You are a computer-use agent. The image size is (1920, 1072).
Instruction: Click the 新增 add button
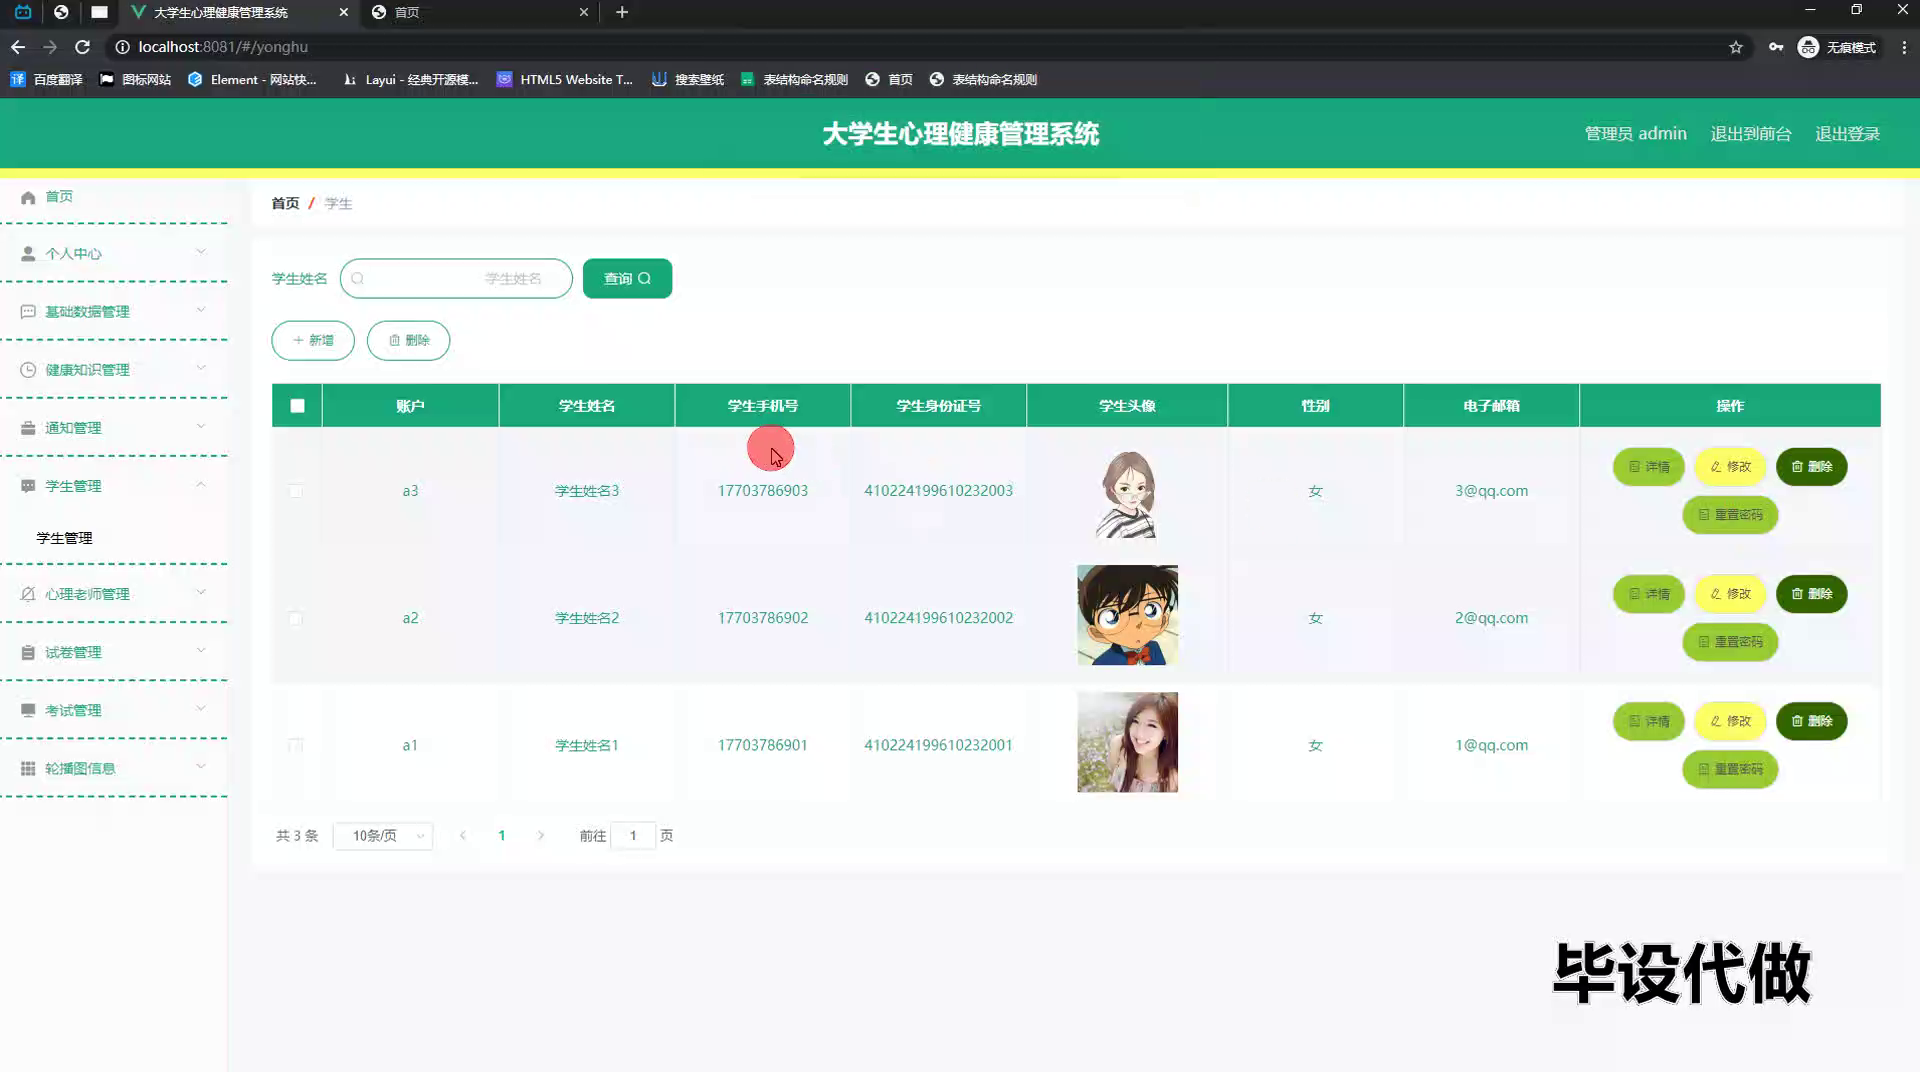[x=313, y=341]
